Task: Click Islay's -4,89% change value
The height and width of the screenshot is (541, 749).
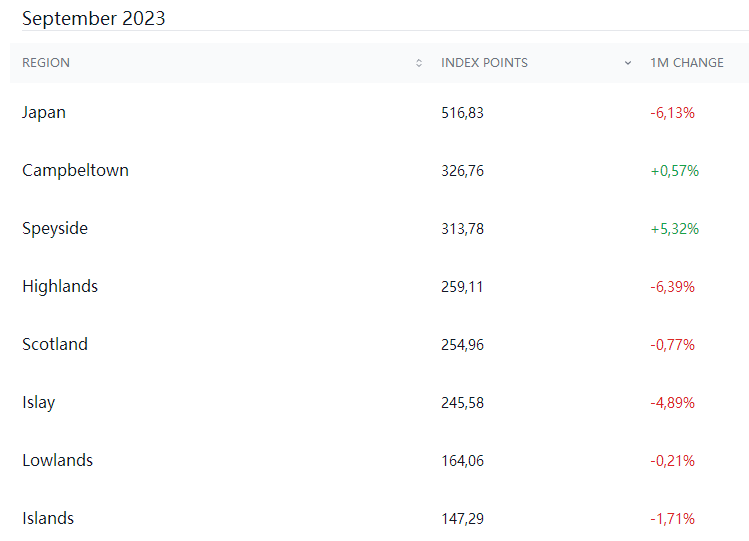Action: pyautogui.click(x=672, y=403)
